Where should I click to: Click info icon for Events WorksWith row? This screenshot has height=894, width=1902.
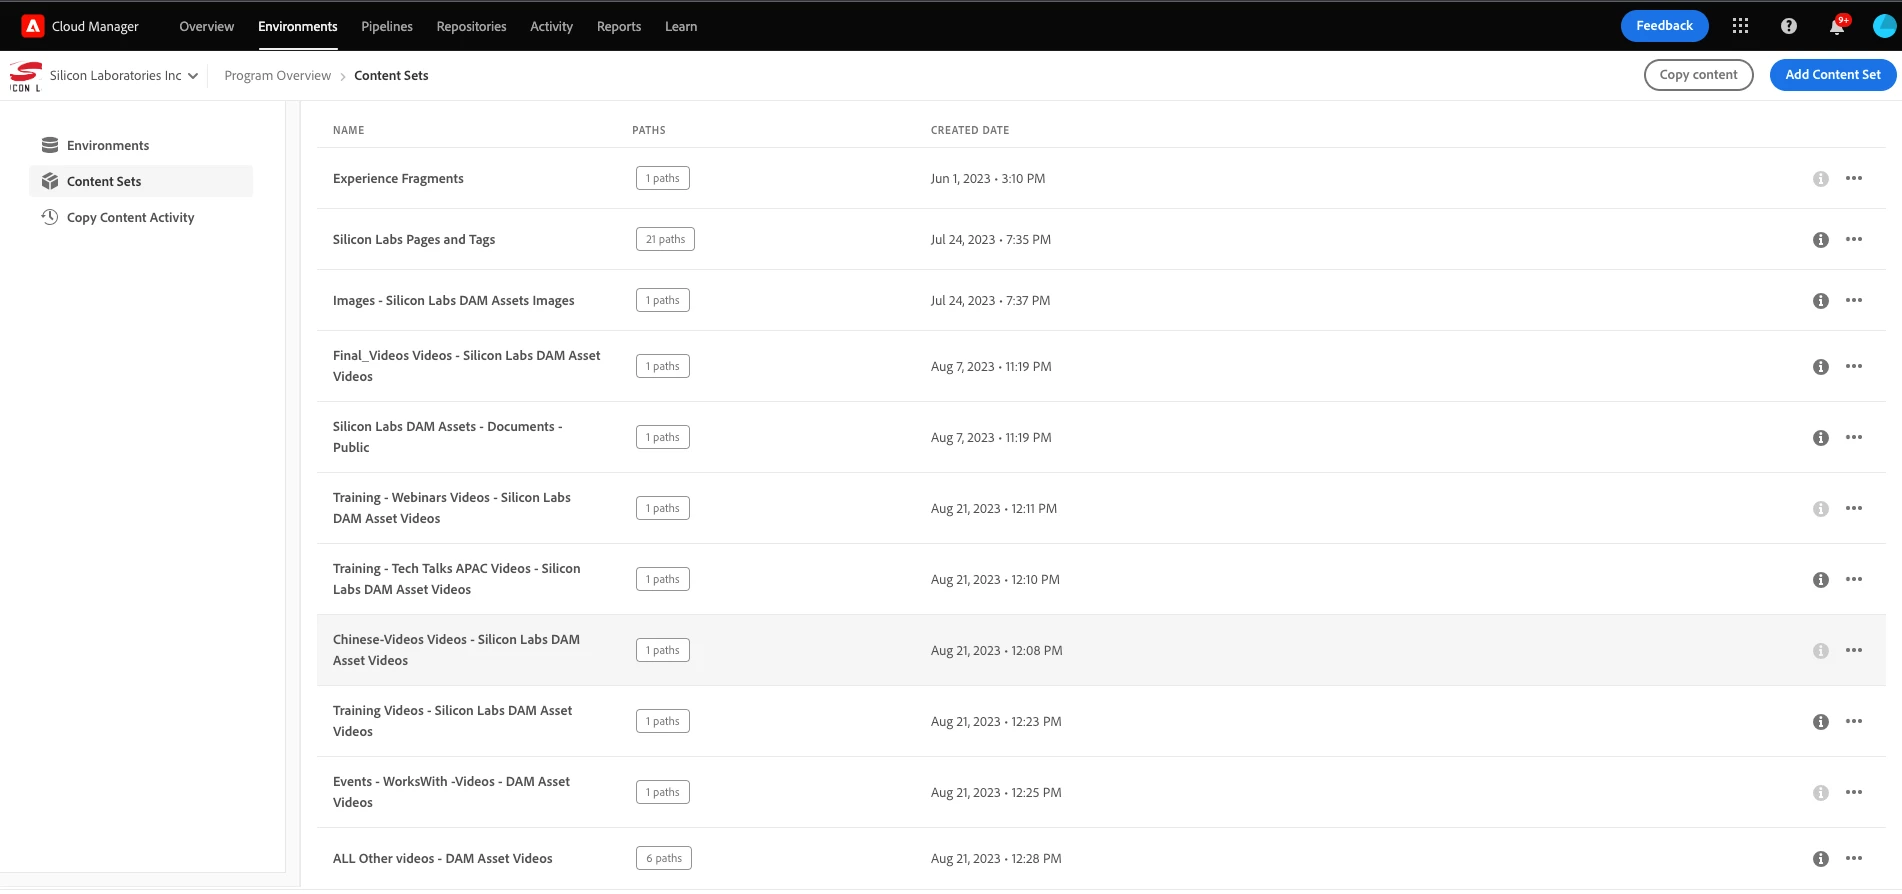click(1821, 793)
